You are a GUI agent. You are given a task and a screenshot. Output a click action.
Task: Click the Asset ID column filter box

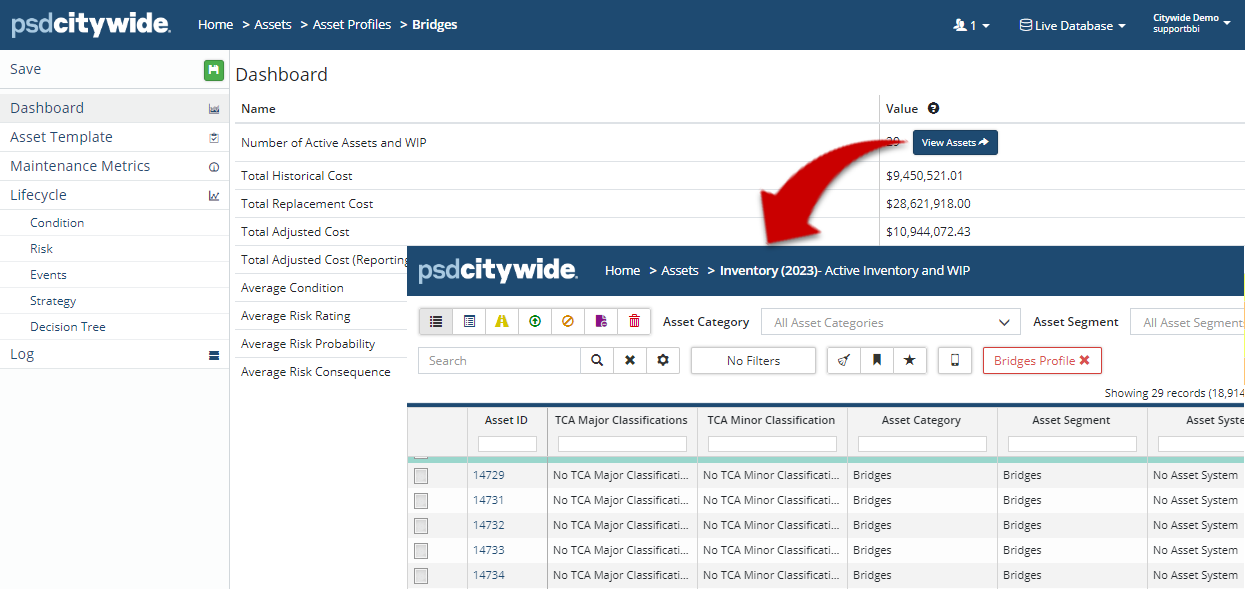tap(507, 444)
